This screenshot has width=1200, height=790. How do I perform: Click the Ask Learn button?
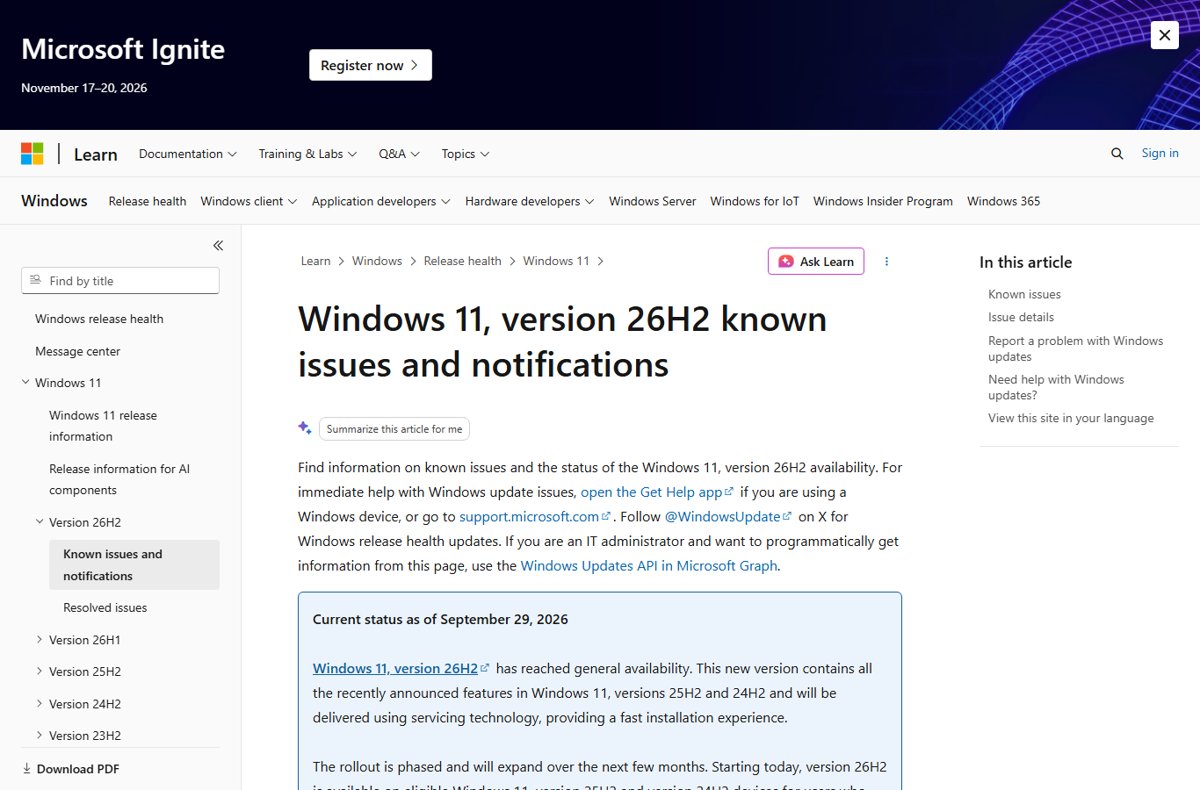coord(816,261)
